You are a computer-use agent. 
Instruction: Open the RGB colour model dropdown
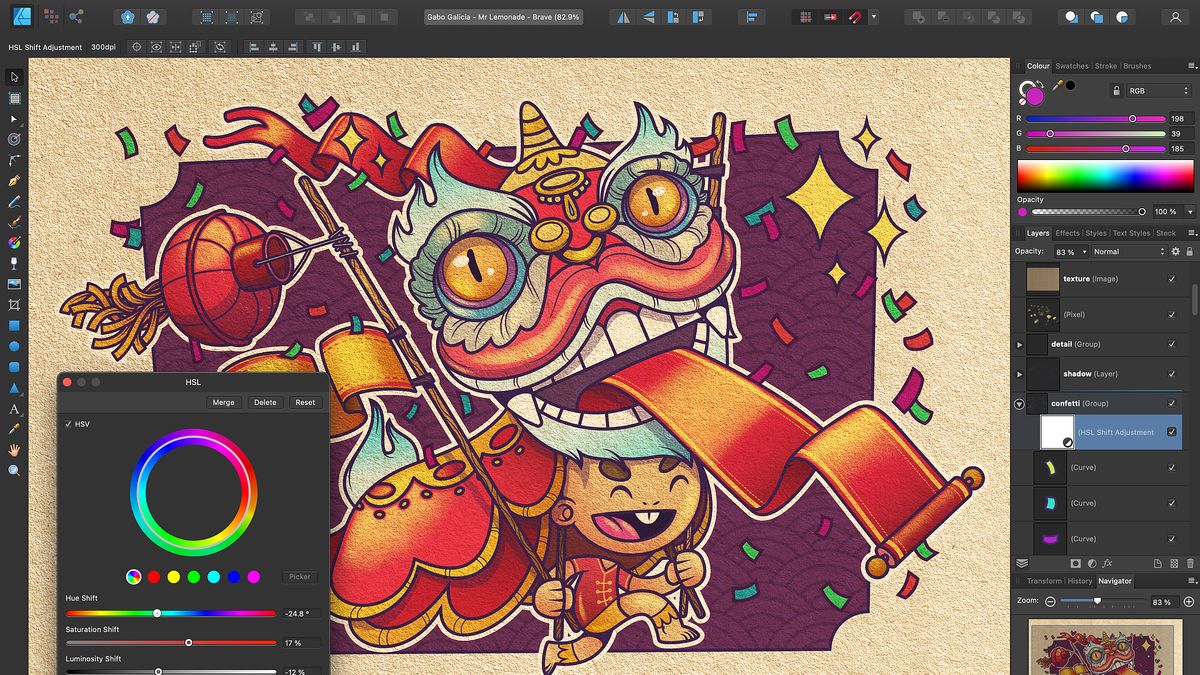(1157, 90)
